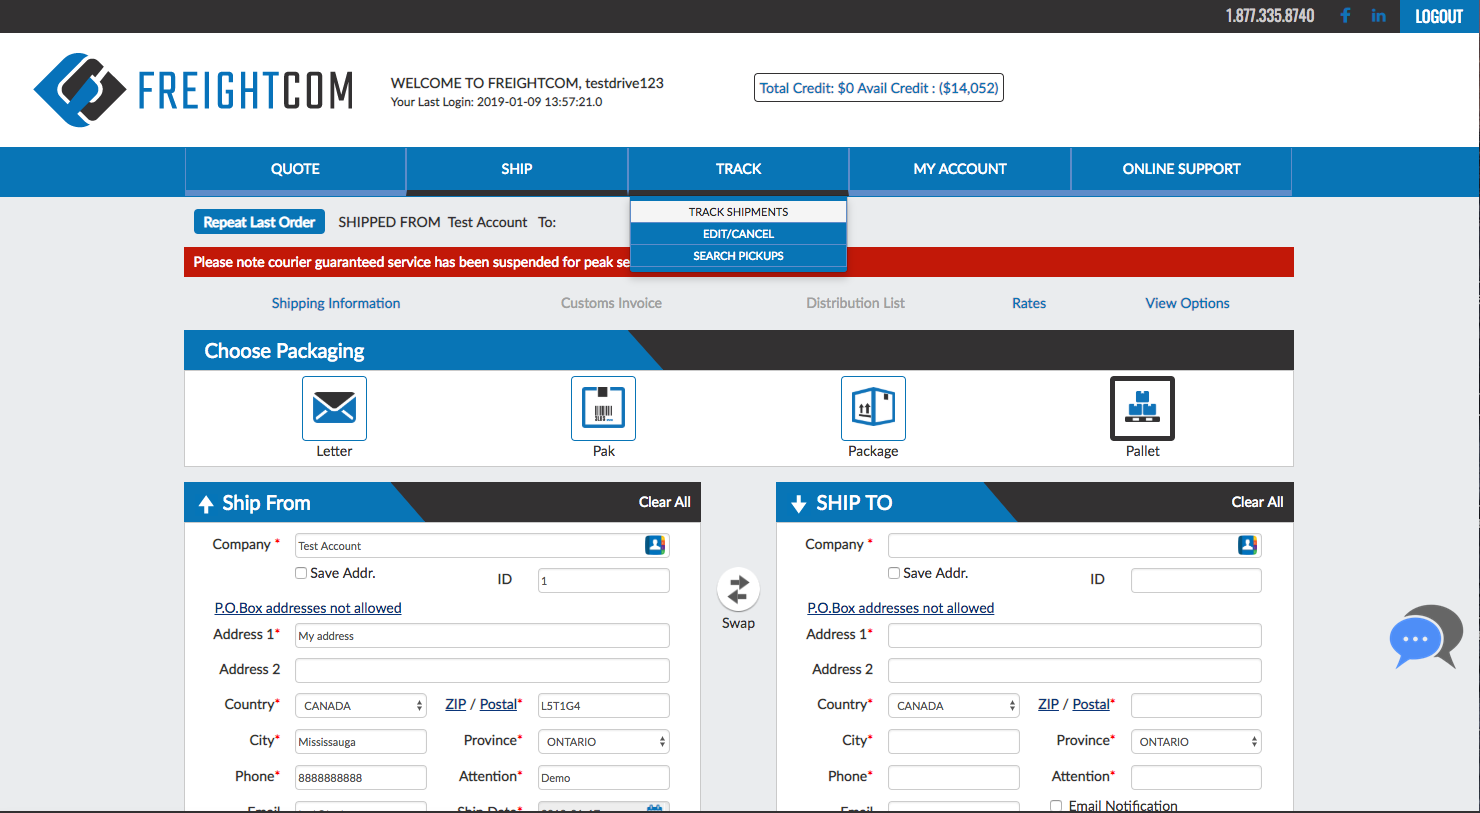Screen dimensions: 1480x813
Task: Focus Ship From postal code field
Action: pyautogui.click(x=604, y=706)
